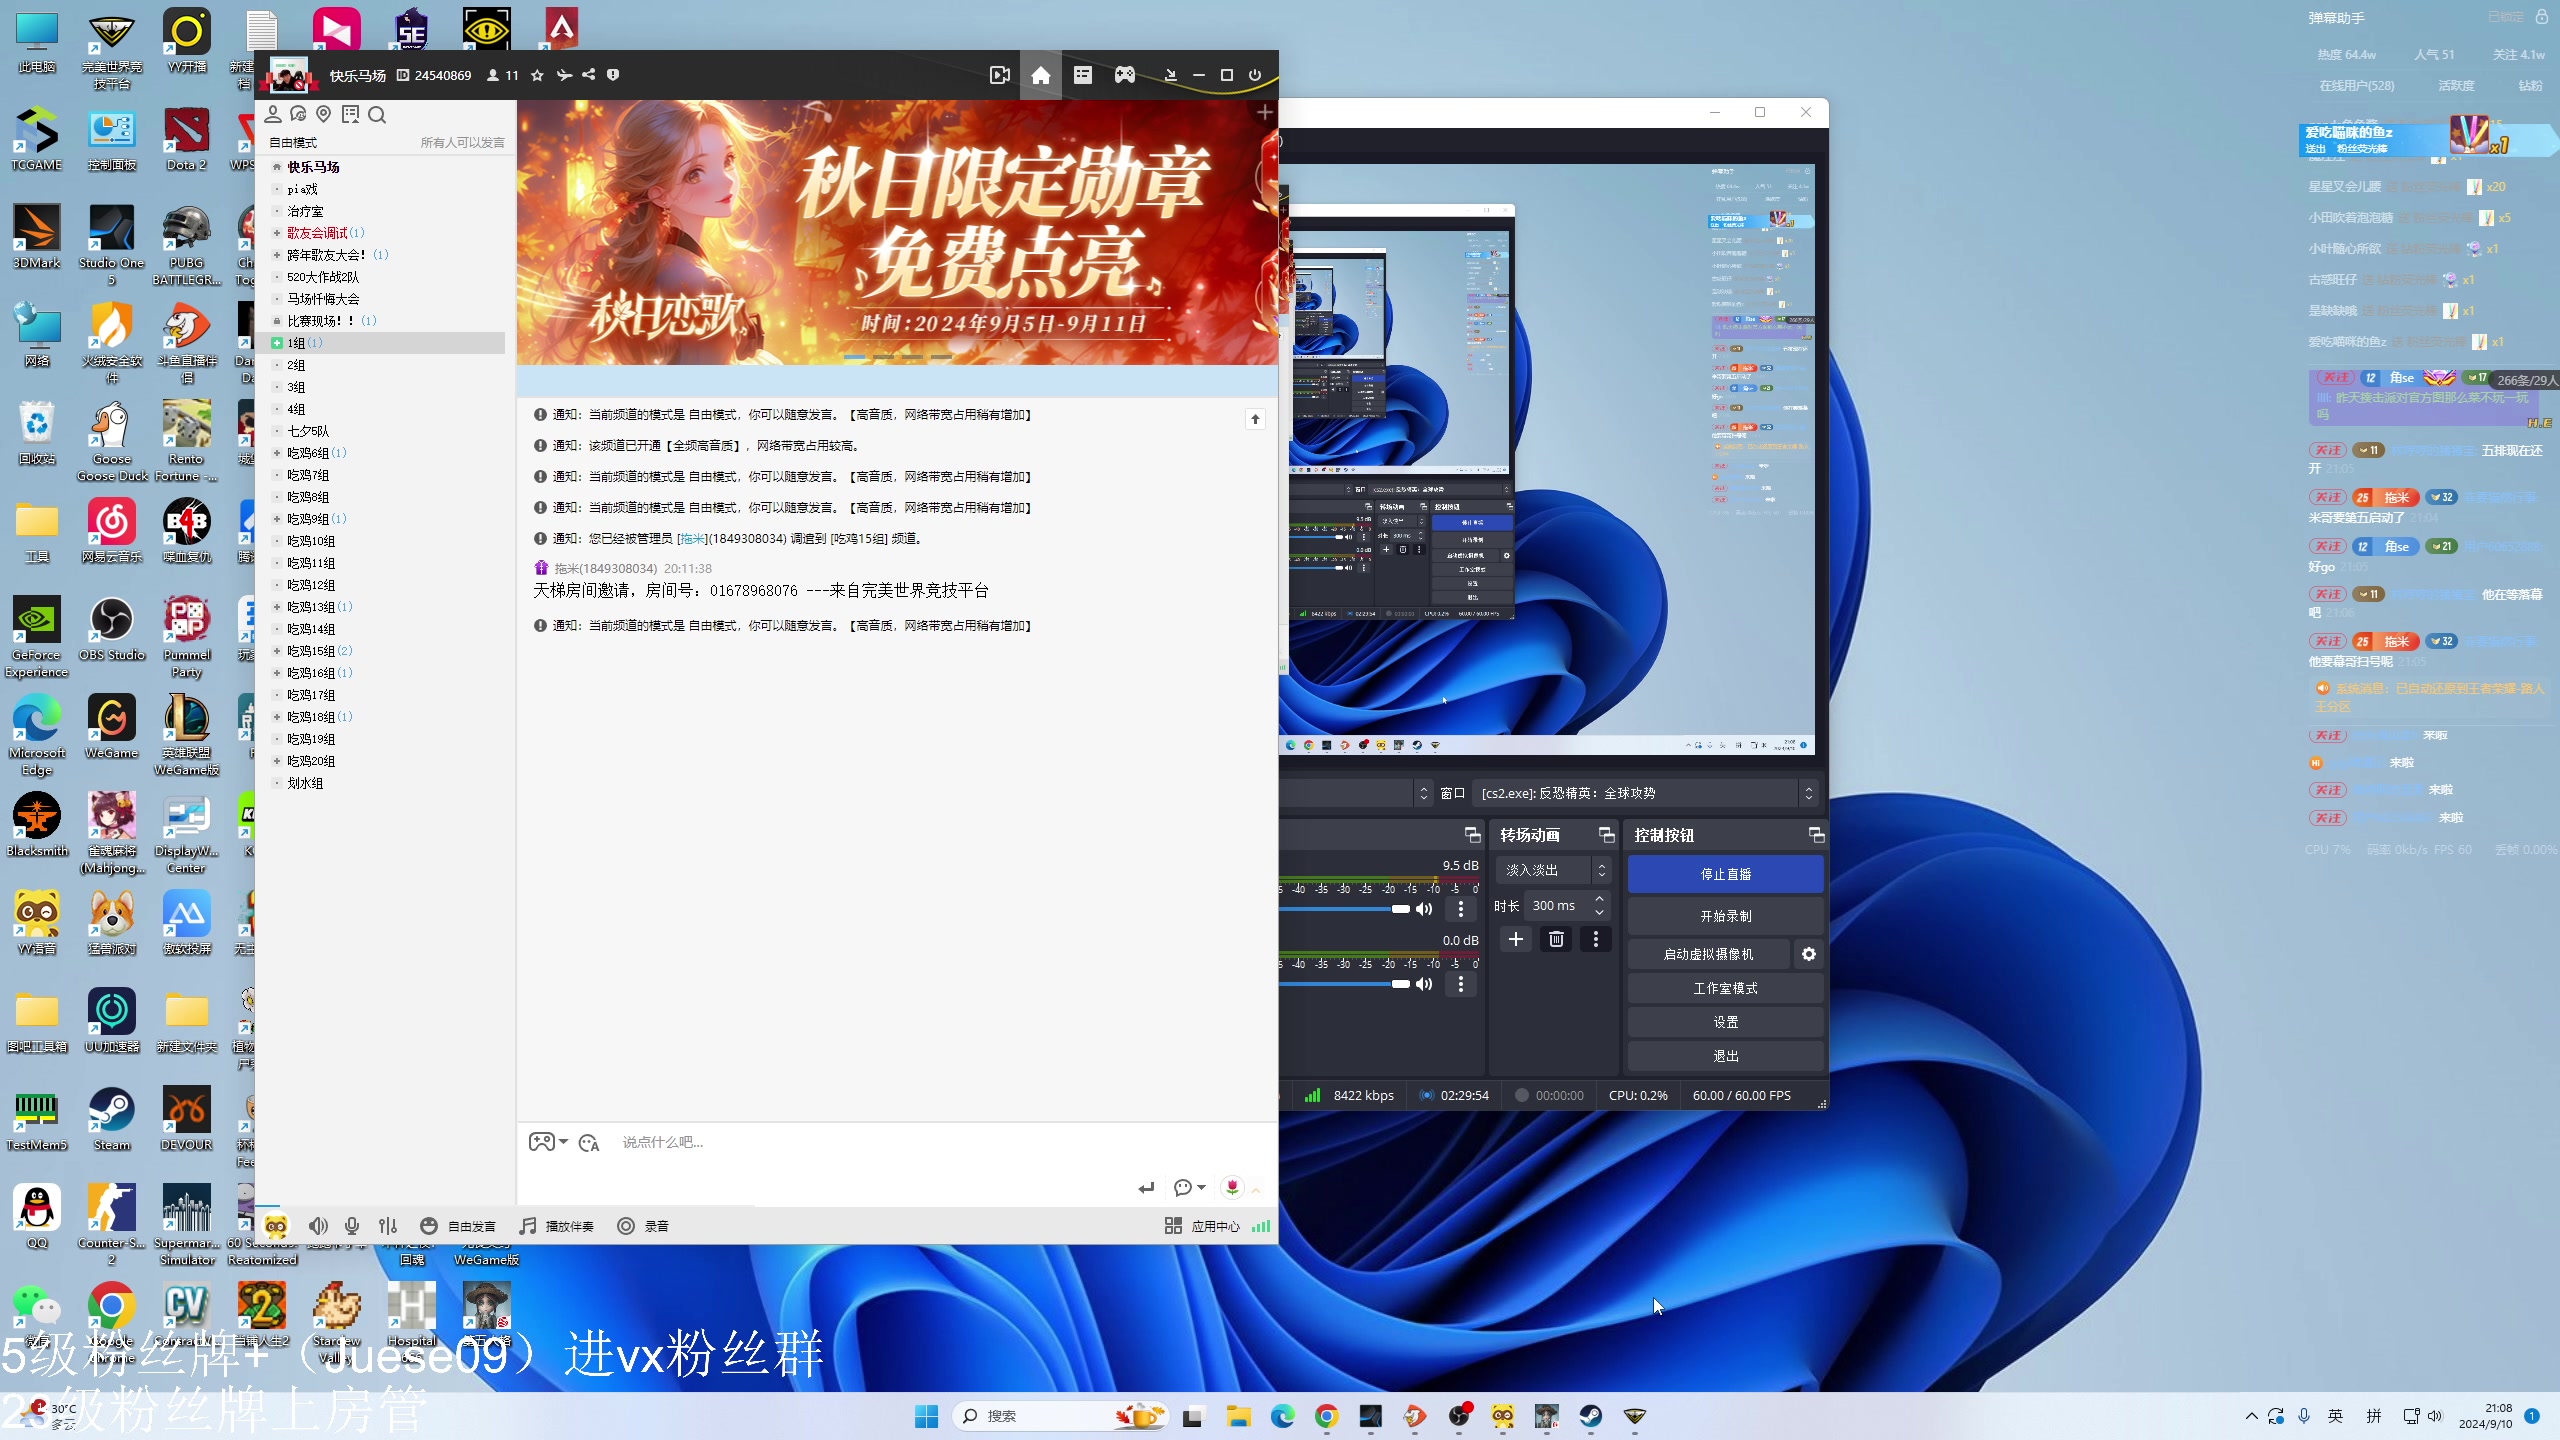Viewport: 2560px width, 1440px height.
Task: Open 应用中心 app center
Action: (x=1202, y=1226)
